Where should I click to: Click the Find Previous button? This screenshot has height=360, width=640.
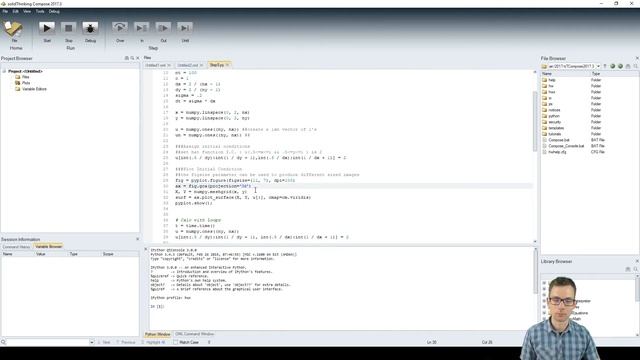pyautogui.click(x=126, y=342)
